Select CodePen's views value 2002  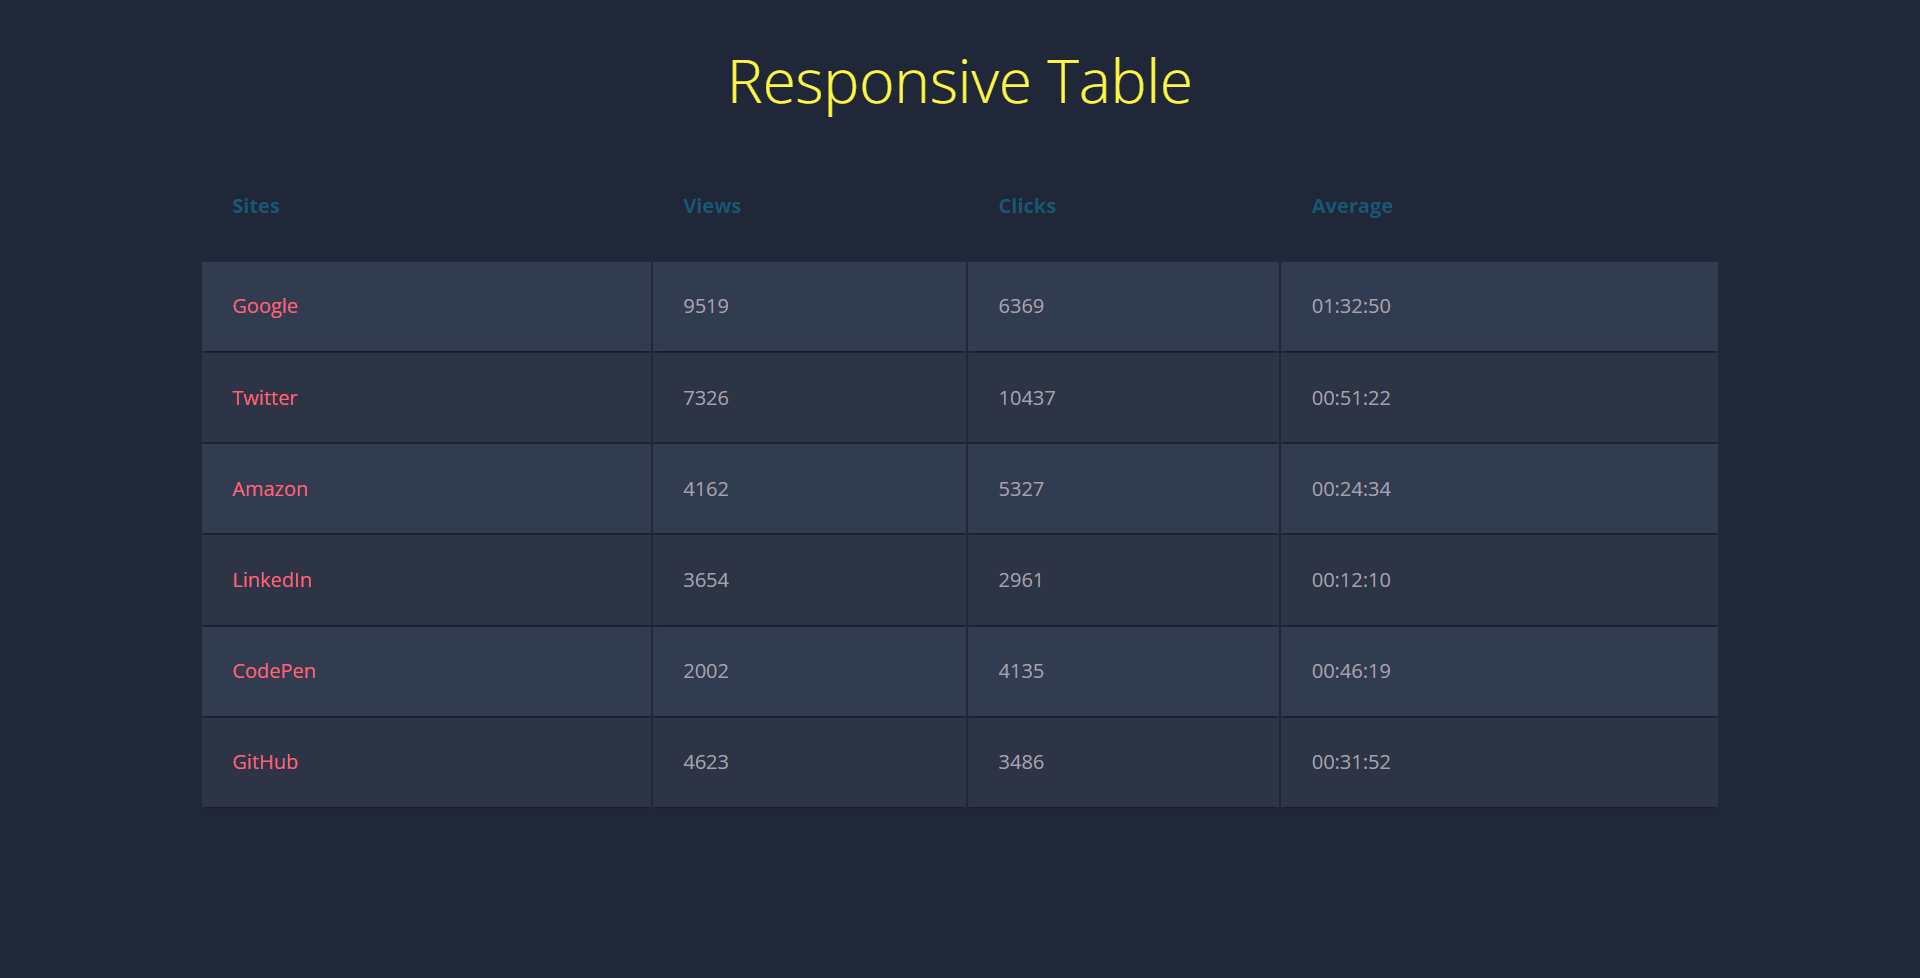pos(706,671)
